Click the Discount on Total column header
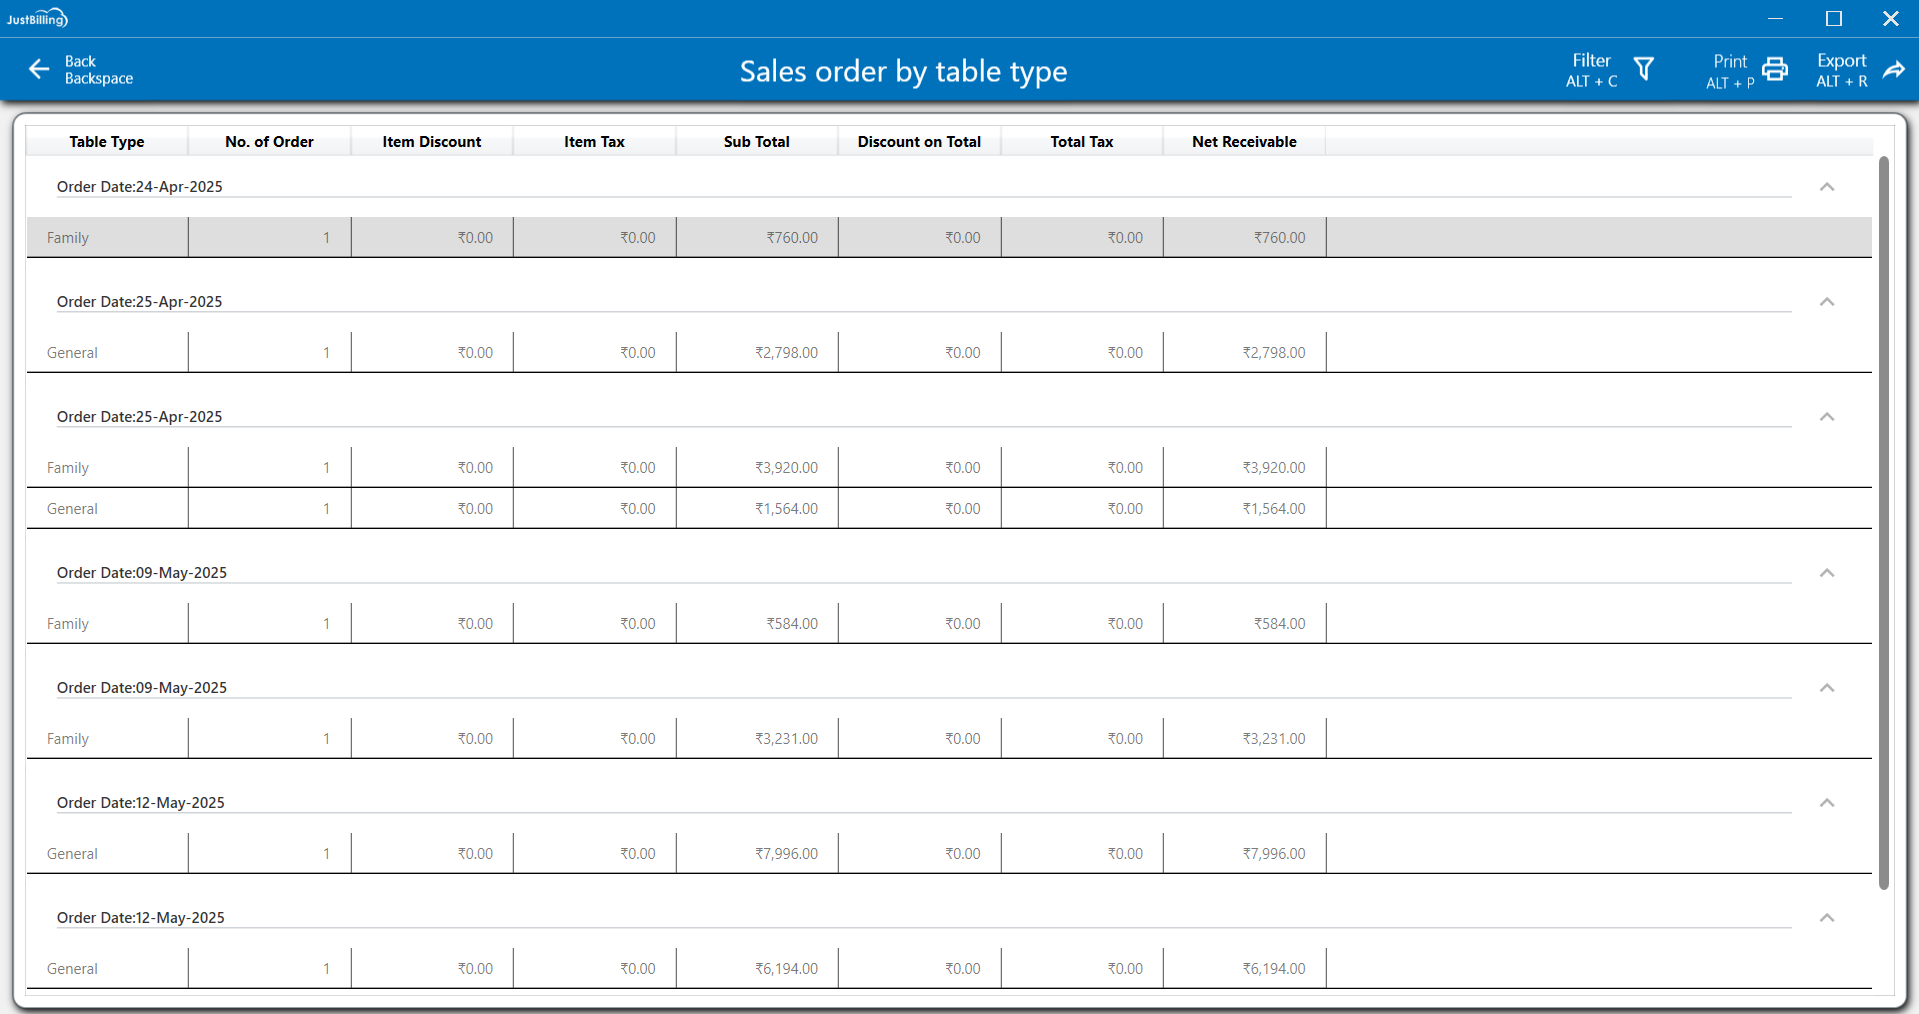 (919, 142)
